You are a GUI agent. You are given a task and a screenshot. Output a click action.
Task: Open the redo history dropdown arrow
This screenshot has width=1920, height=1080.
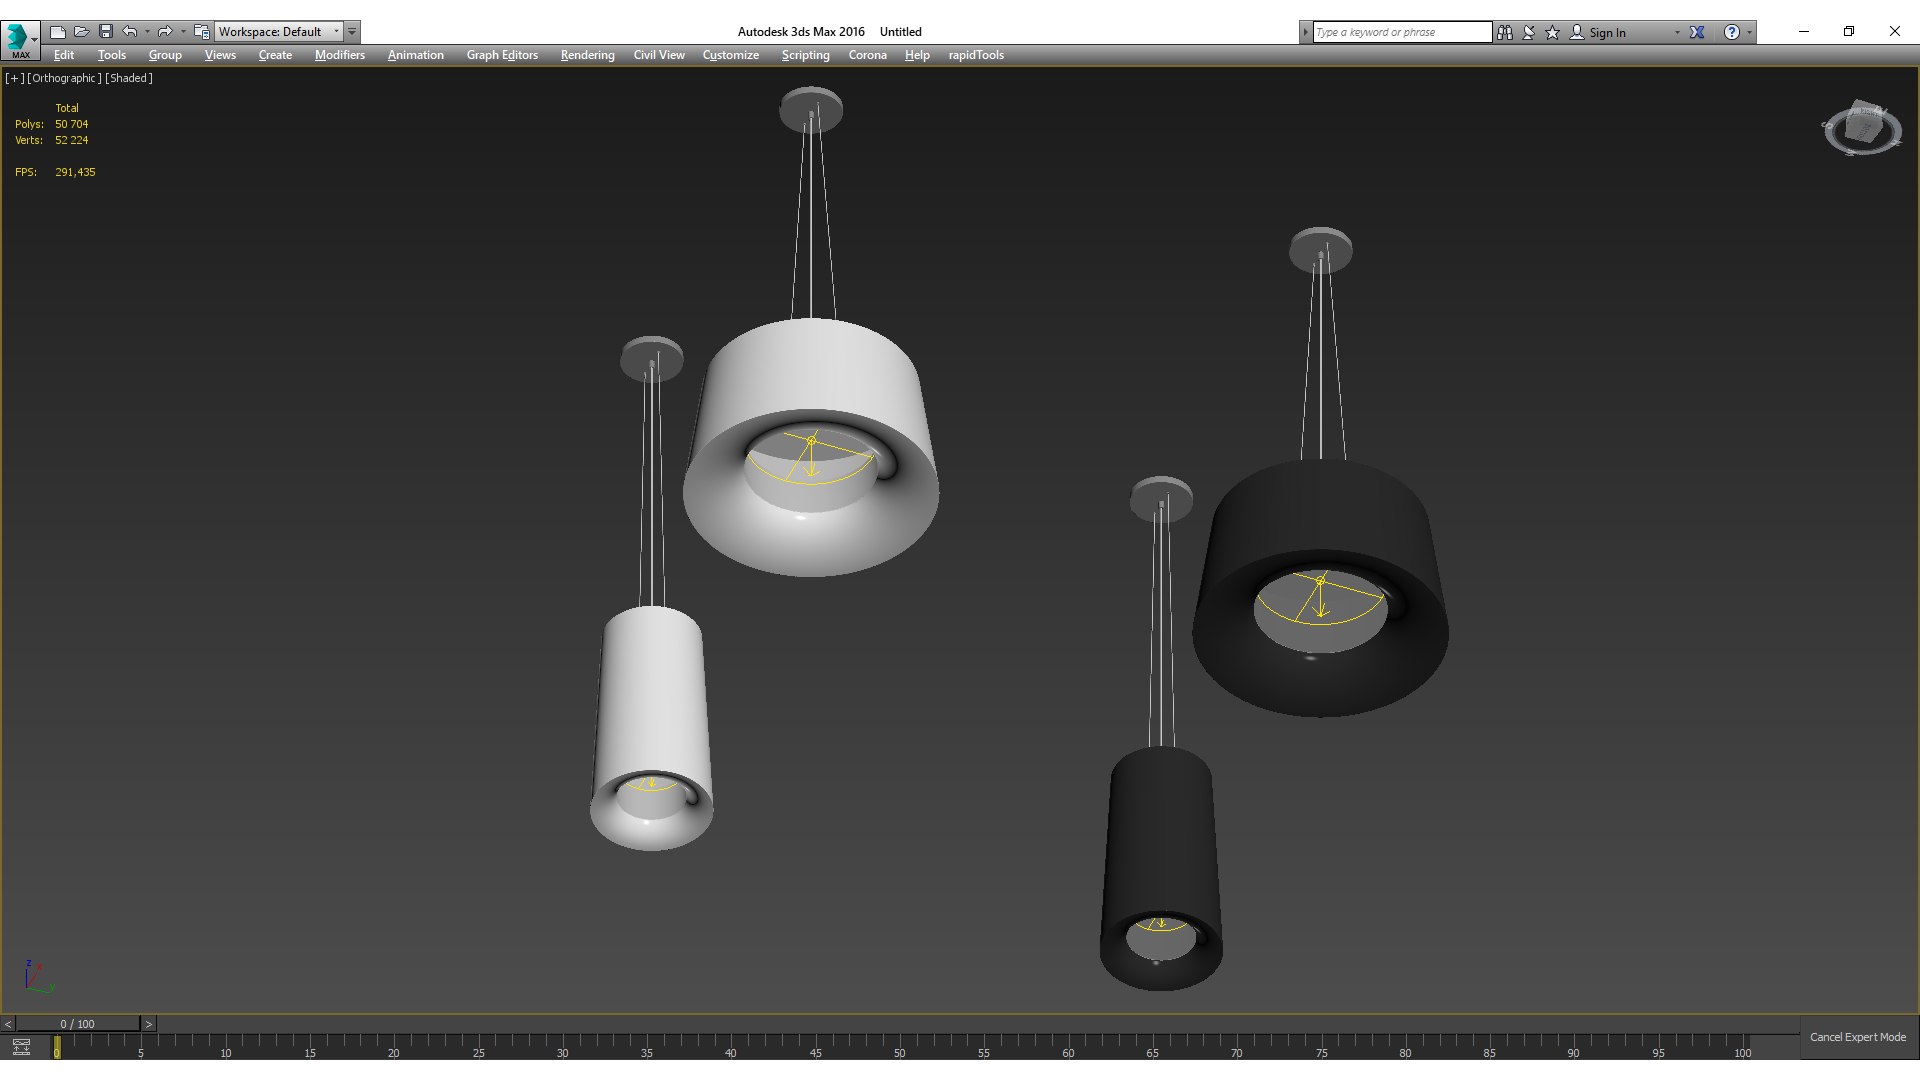click(183, 32)
